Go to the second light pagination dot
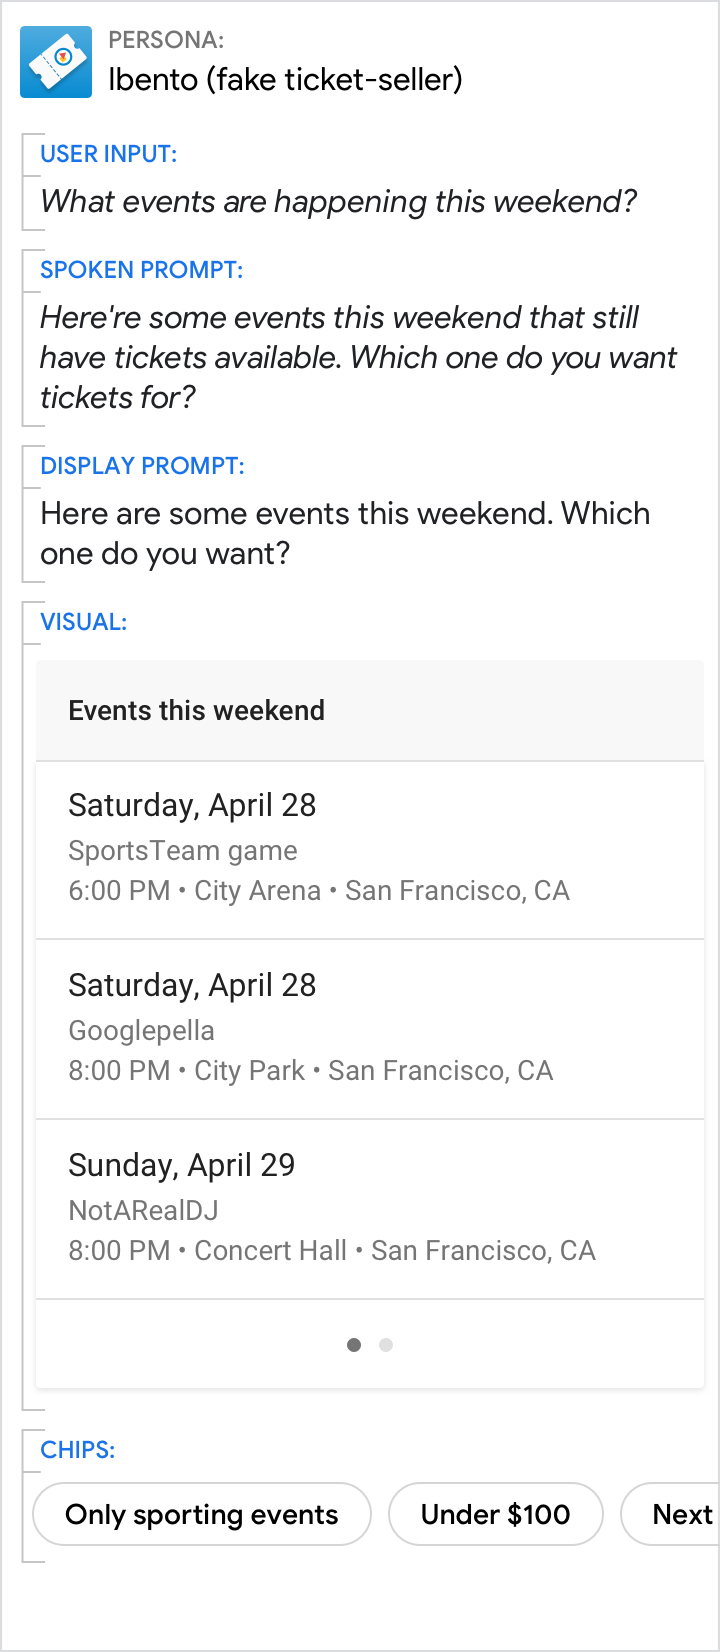The height and width of the screenshot is (1652, 720). pos(386,1345)
